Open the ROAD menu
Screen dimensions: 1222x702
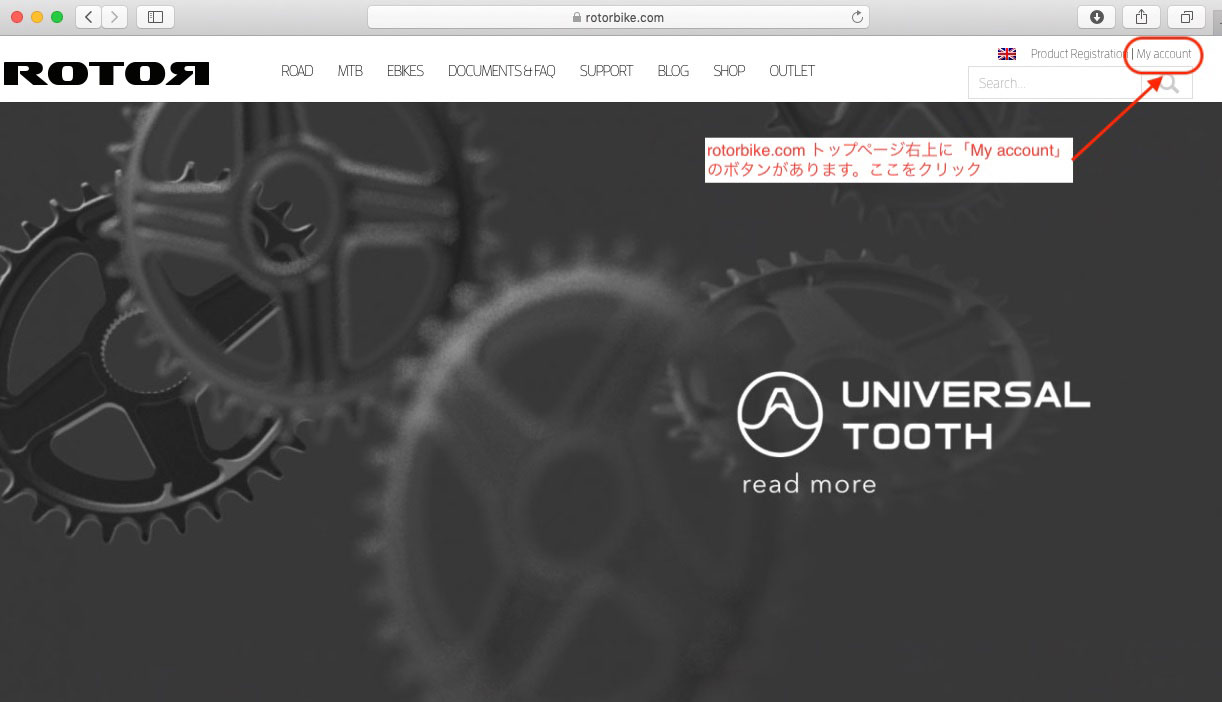(x=297, y=71)
